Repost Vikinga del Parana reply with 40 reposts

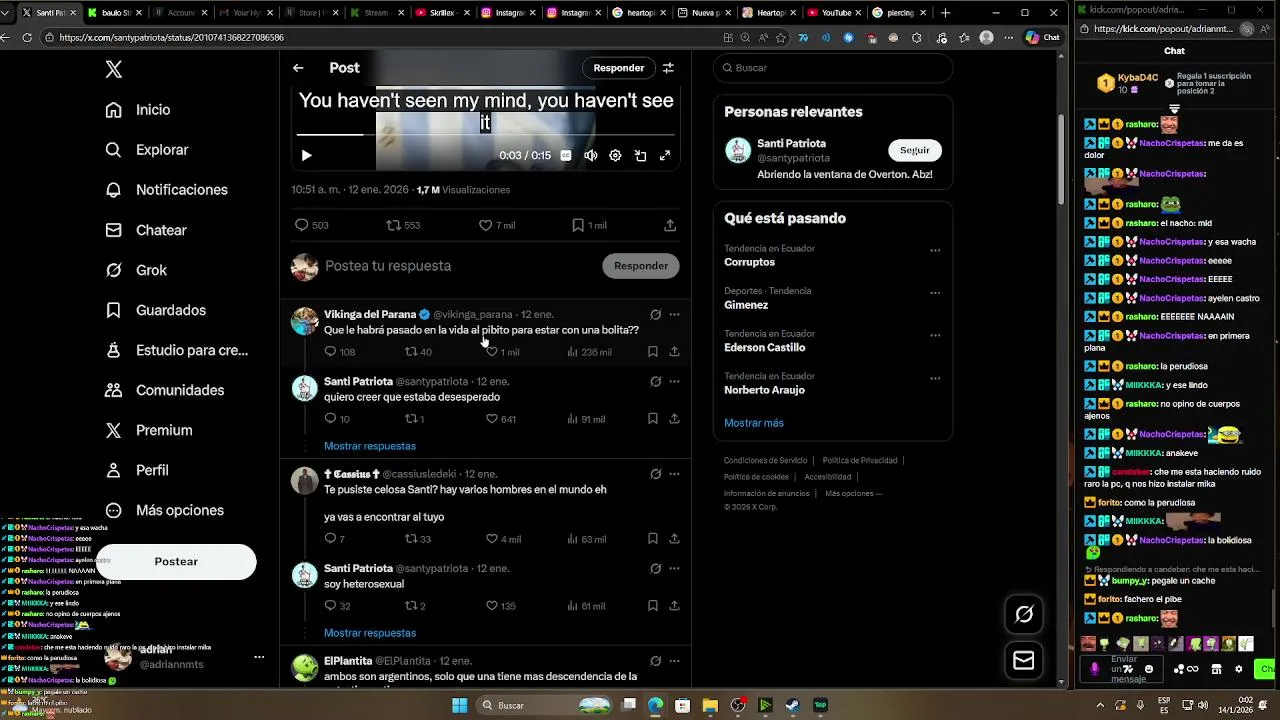coord(418,352)
